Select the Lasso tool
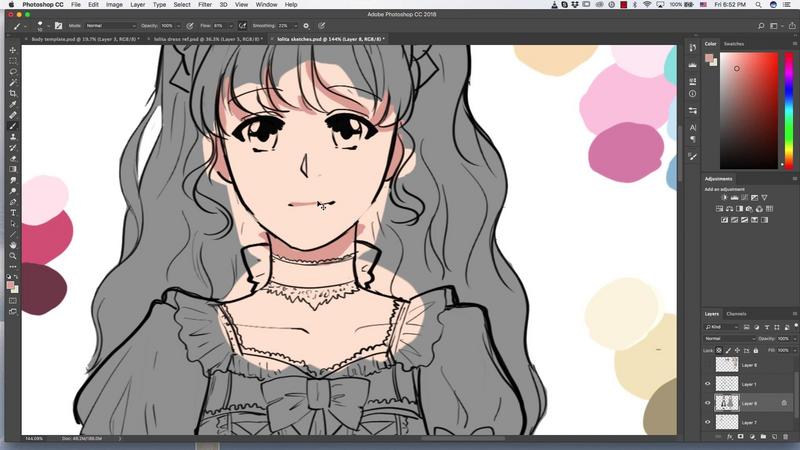800x450 pixels. tap(13, 71)
